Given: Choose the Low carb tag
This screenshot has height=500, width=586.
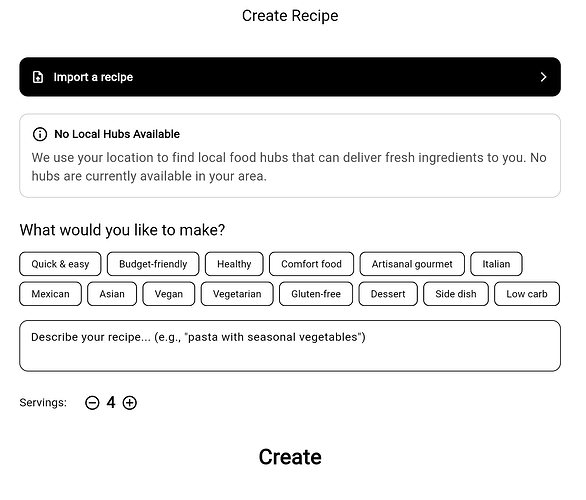Looking at the screenshot, I should (527, 294).
